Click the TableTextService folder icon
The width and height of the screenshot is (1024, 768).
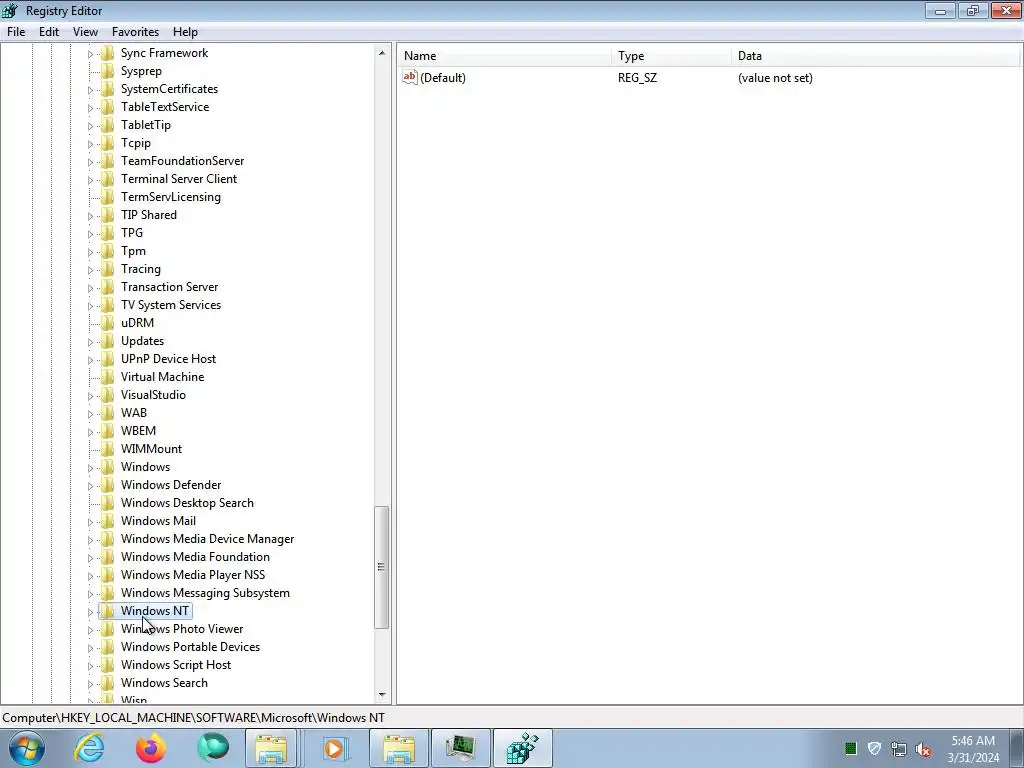click(108, 106)
